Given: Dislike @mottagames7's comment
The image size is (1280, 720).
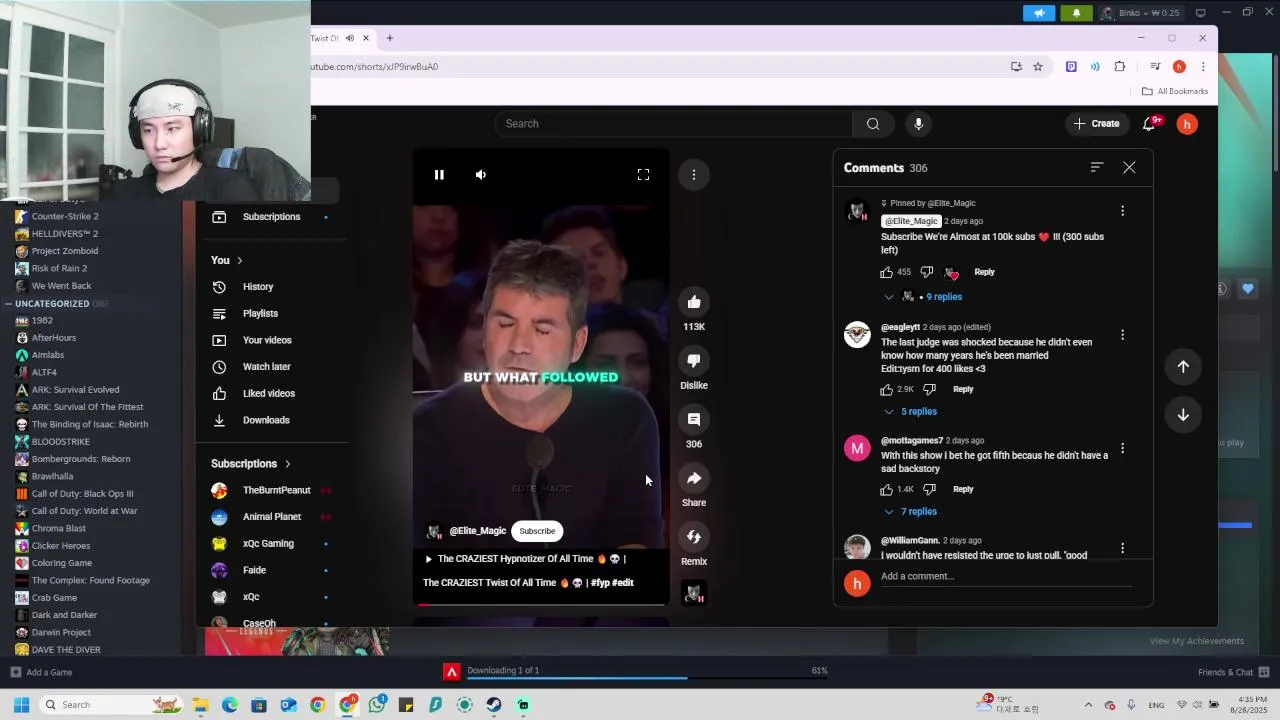Looking at the screenshot, I should 929,489.
